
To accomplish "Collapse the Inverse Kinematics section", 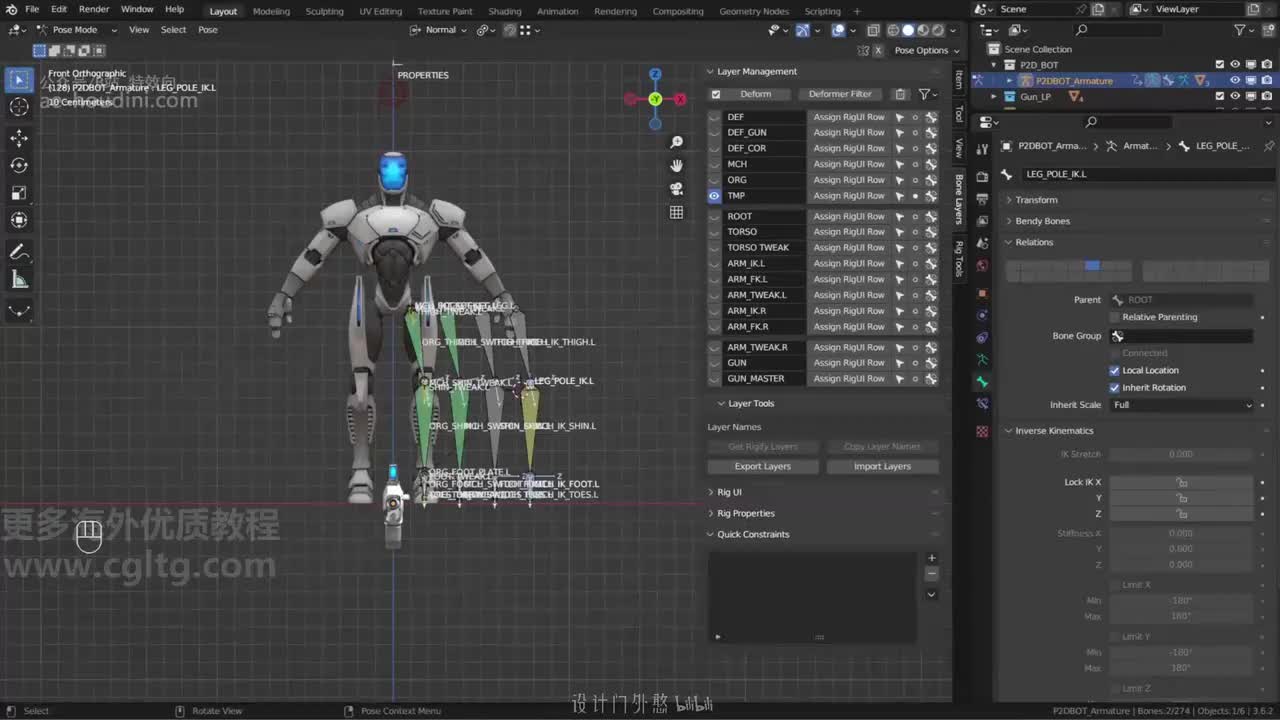I will [x=1053, y=431].
